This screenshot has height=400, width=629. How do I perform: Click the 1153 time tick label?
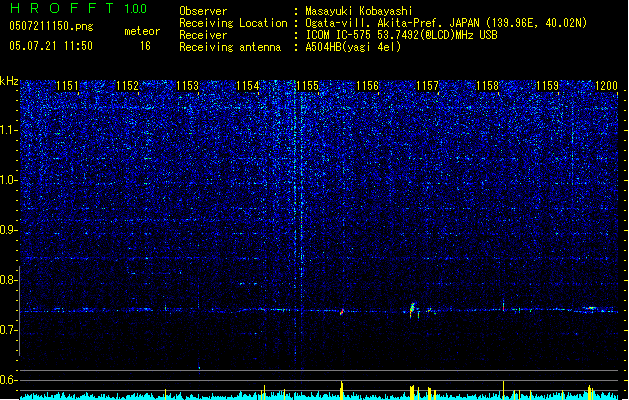click(187, 86)
